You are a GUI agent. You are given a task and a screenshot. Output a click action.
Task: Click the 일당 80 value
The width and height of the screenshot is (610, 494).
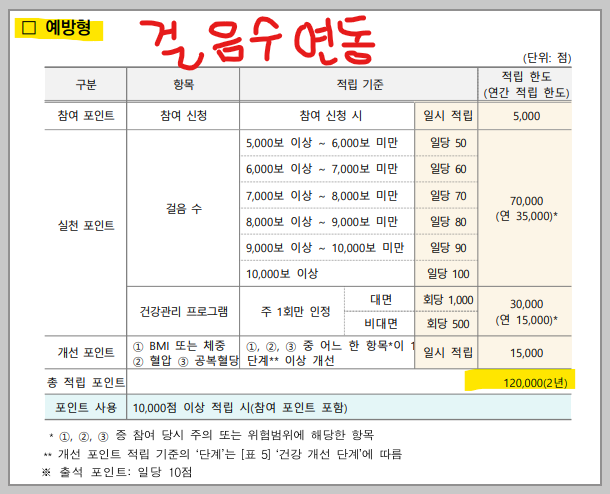(448, 222)
